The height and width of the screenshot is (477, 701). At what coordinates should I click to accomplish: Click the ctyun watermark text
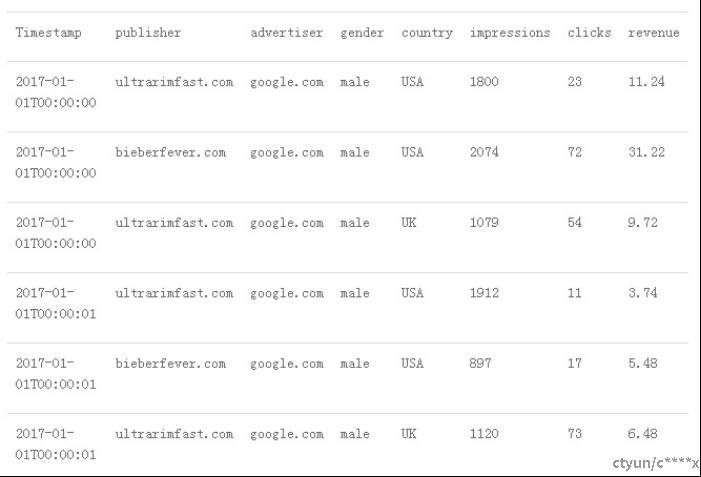[655, 463]
